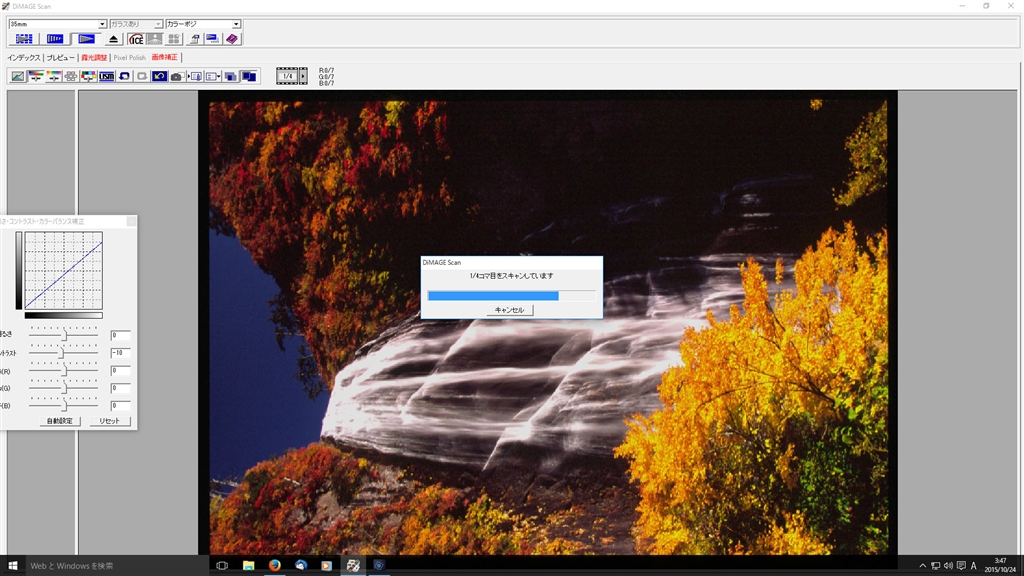Switch to the Pixel Polish tab
The width and height of the screenshot is (1024, 576).
click(130, 57)
